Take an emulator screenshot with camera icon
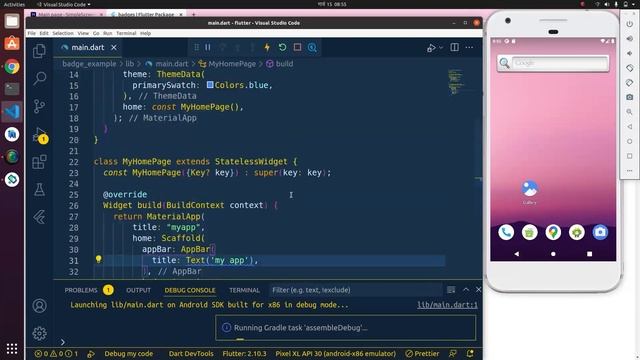 (629, 97)
